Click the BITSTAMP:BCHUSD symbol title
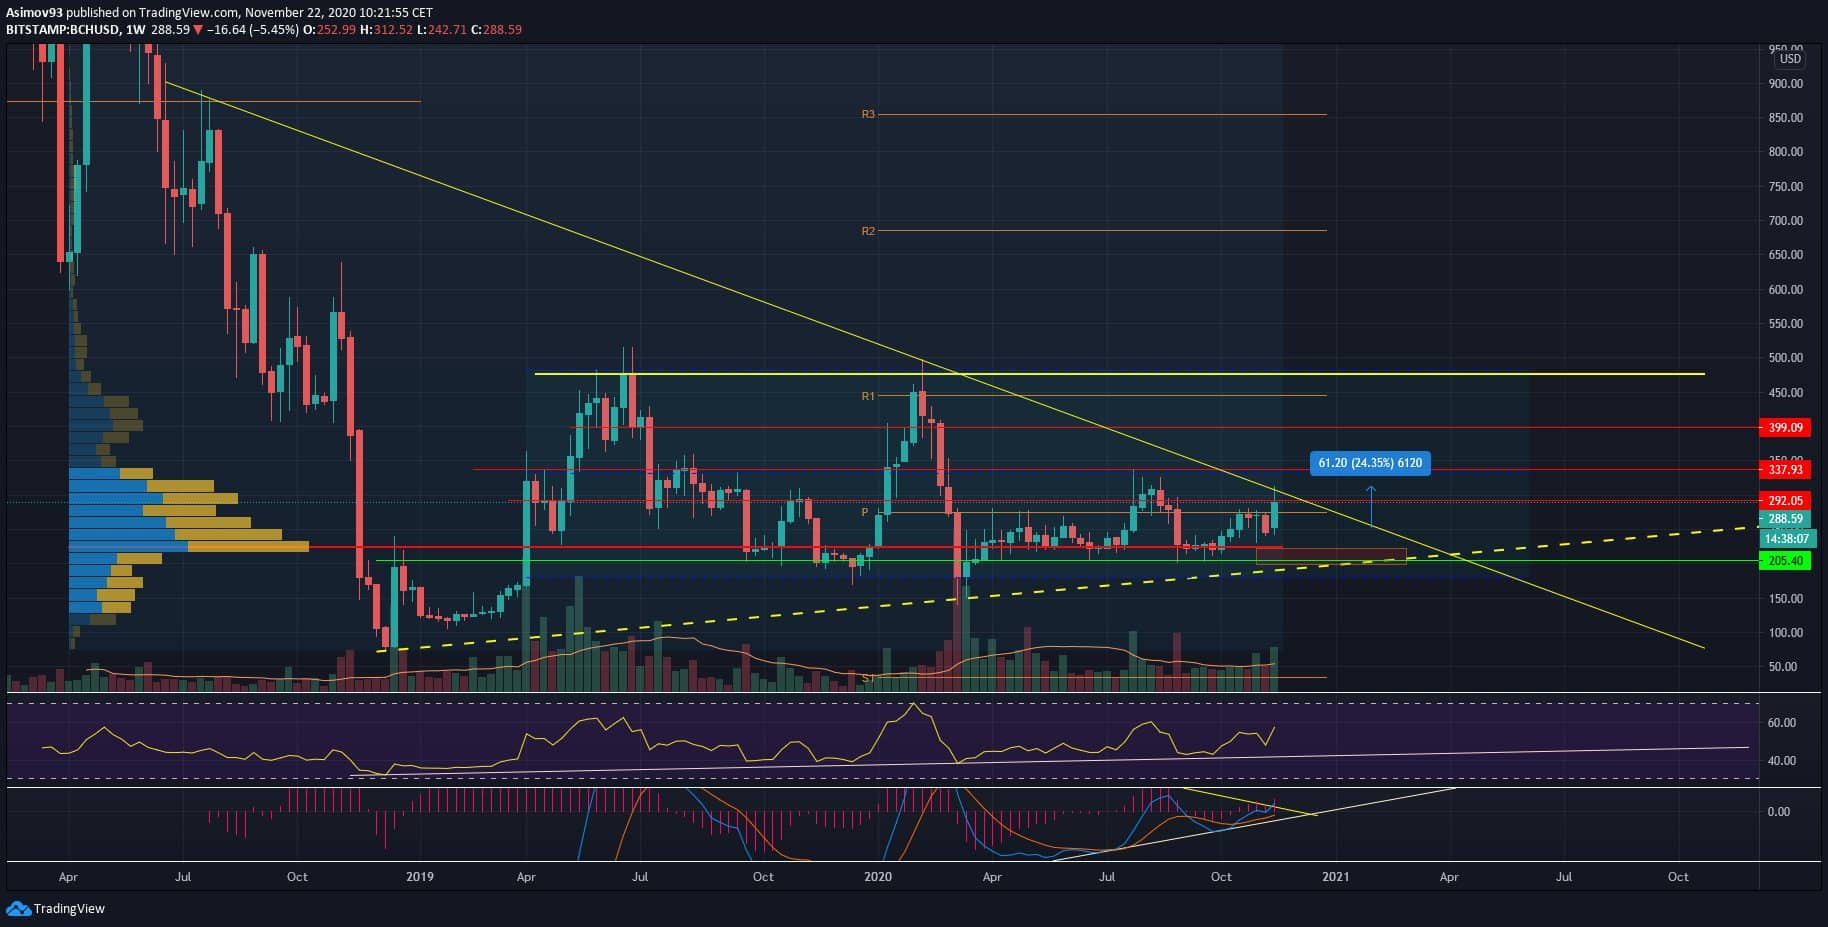Viewport: 1828px width, 927px height. pyautogui.click(x=62, y=30)
